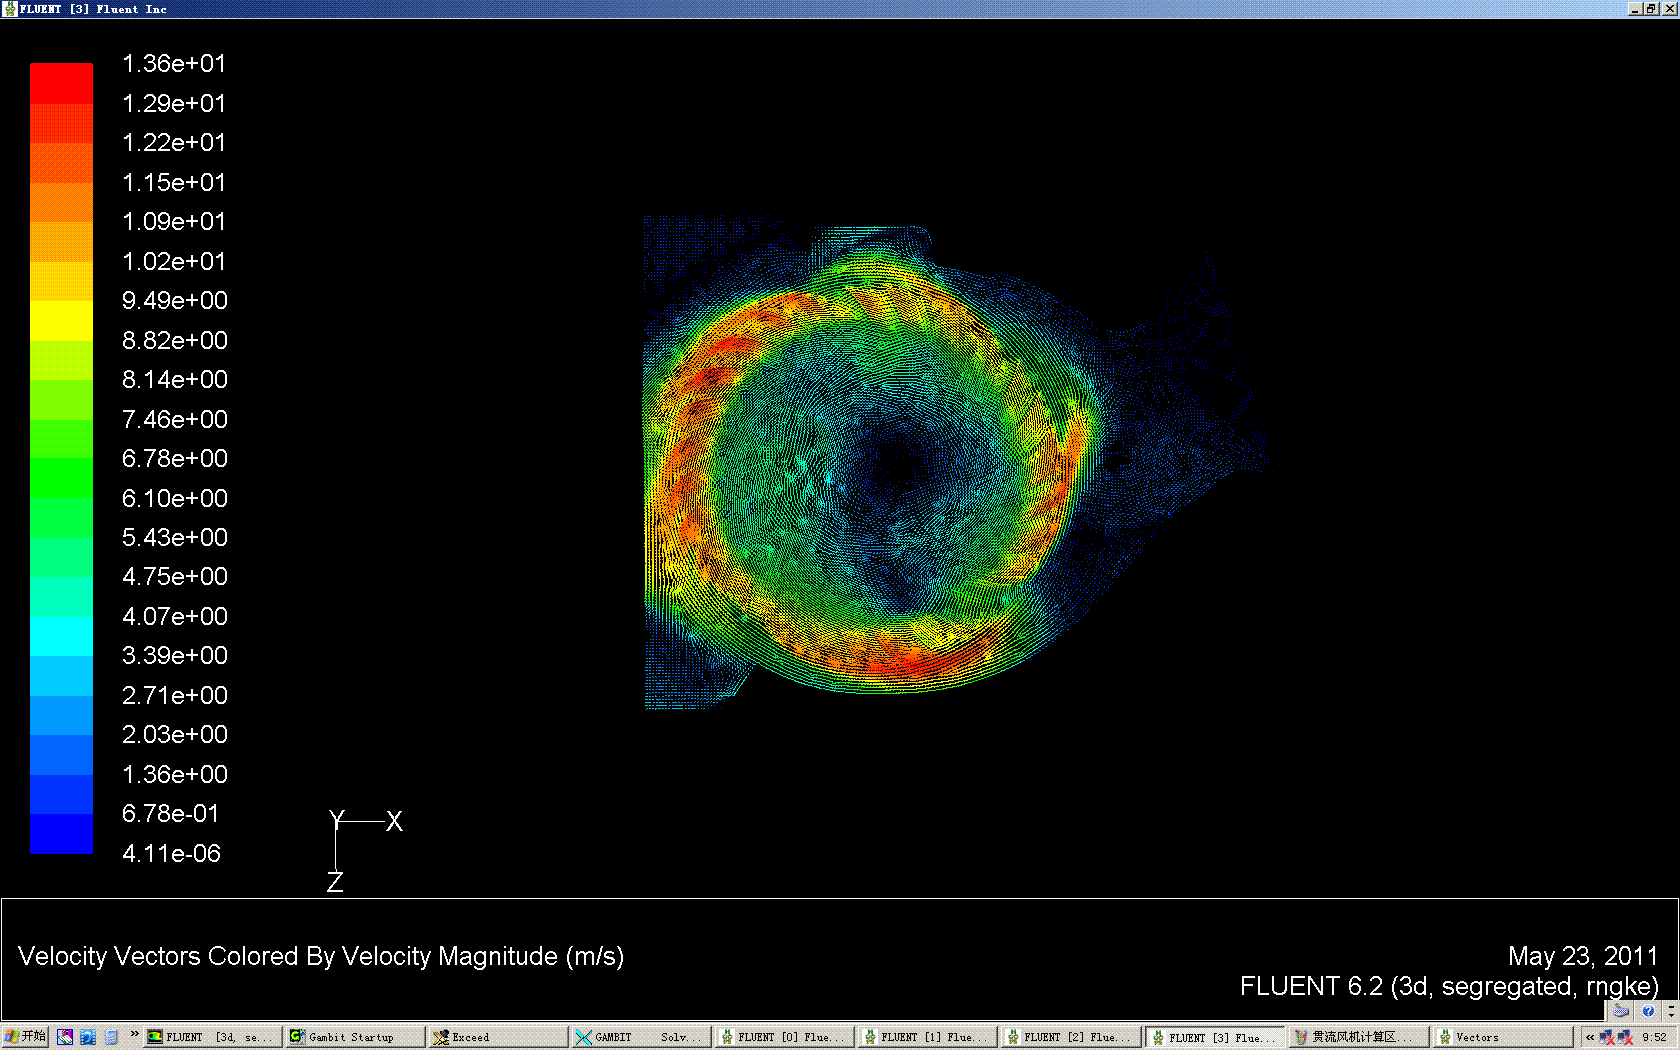Viewport: 1680px width, 1050px height.
Task: Switch to FLUENT [1] taskbar window
Action: 926,1037
